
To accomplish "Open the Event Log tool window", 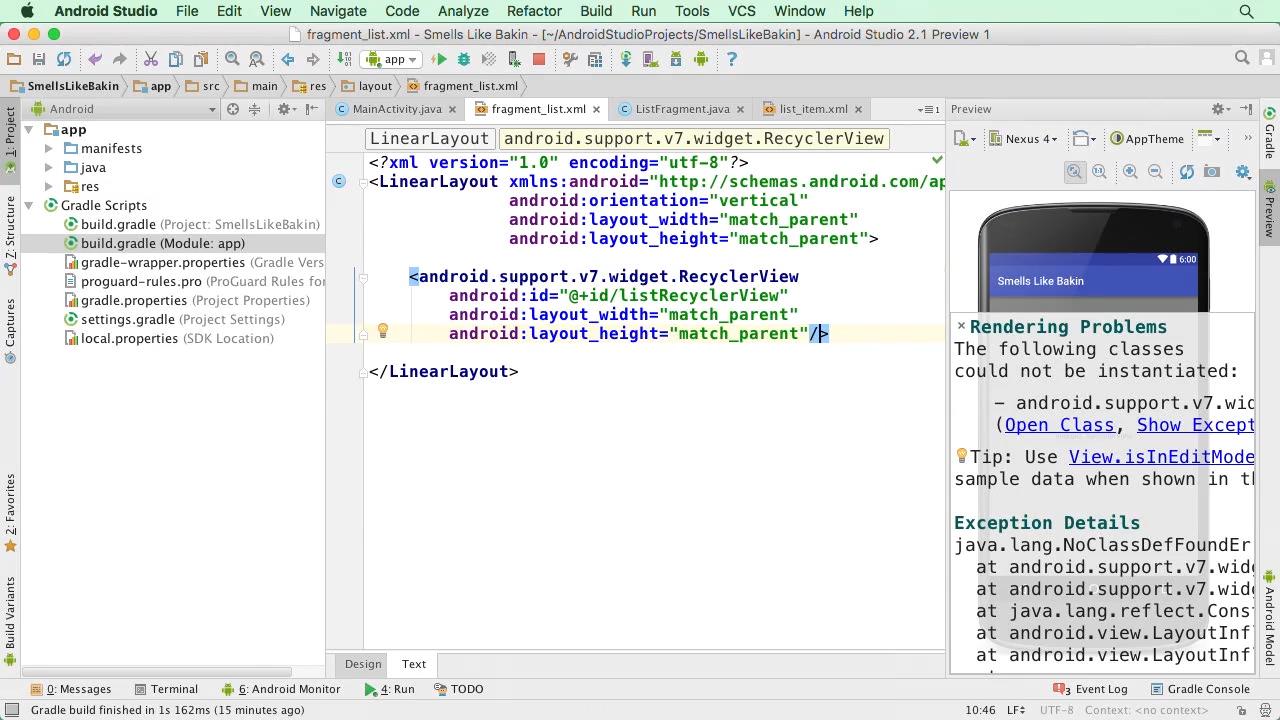I will tap(1090, 689).
